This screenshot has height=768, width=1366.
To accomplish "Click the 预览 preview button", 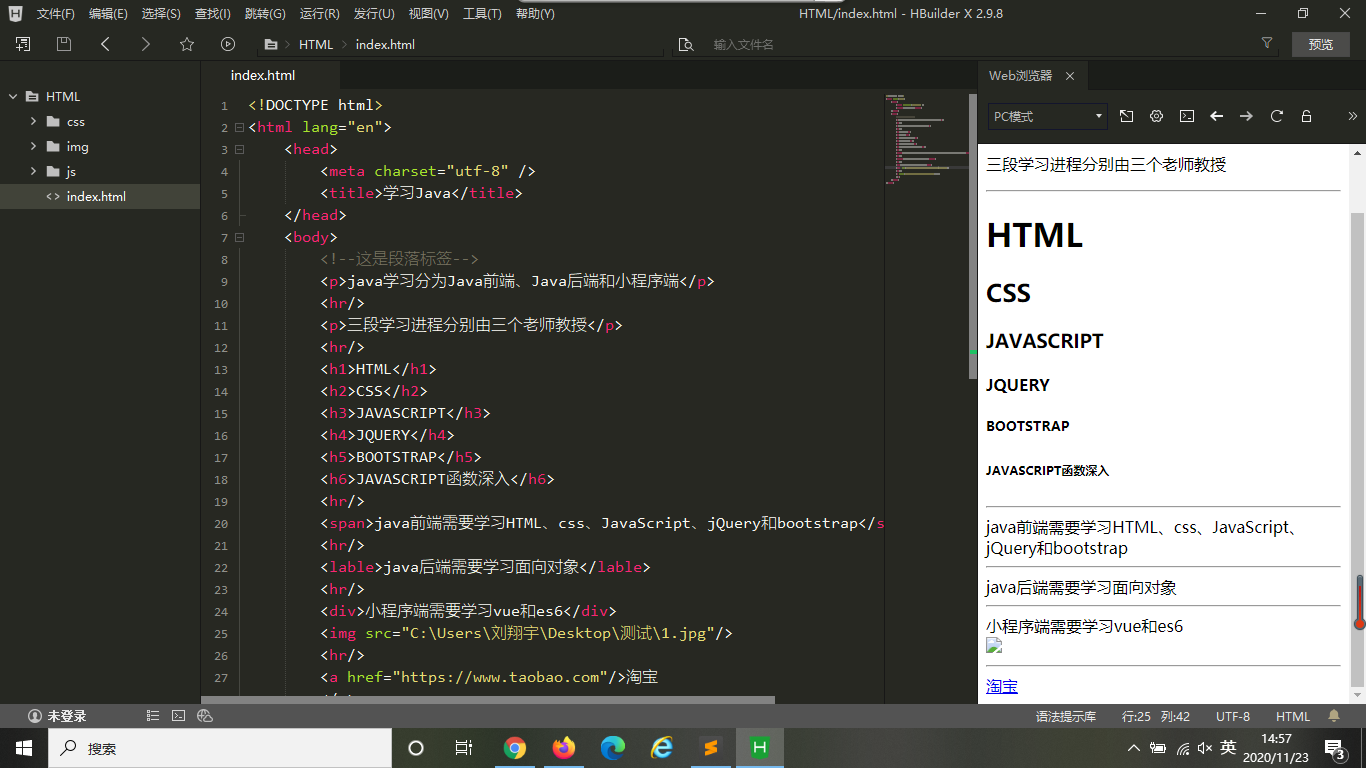I will coord(1321,44).
